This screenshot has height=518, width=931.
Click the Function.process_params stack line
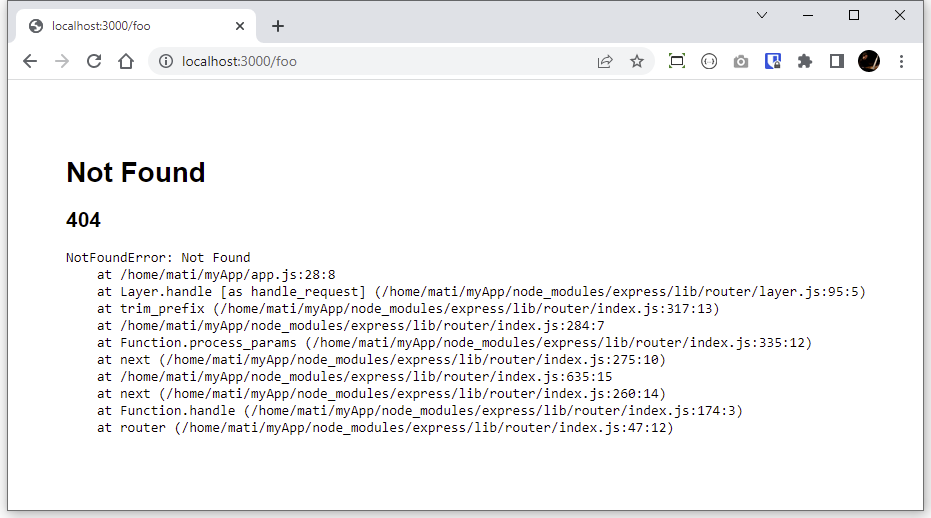[454, 343]
